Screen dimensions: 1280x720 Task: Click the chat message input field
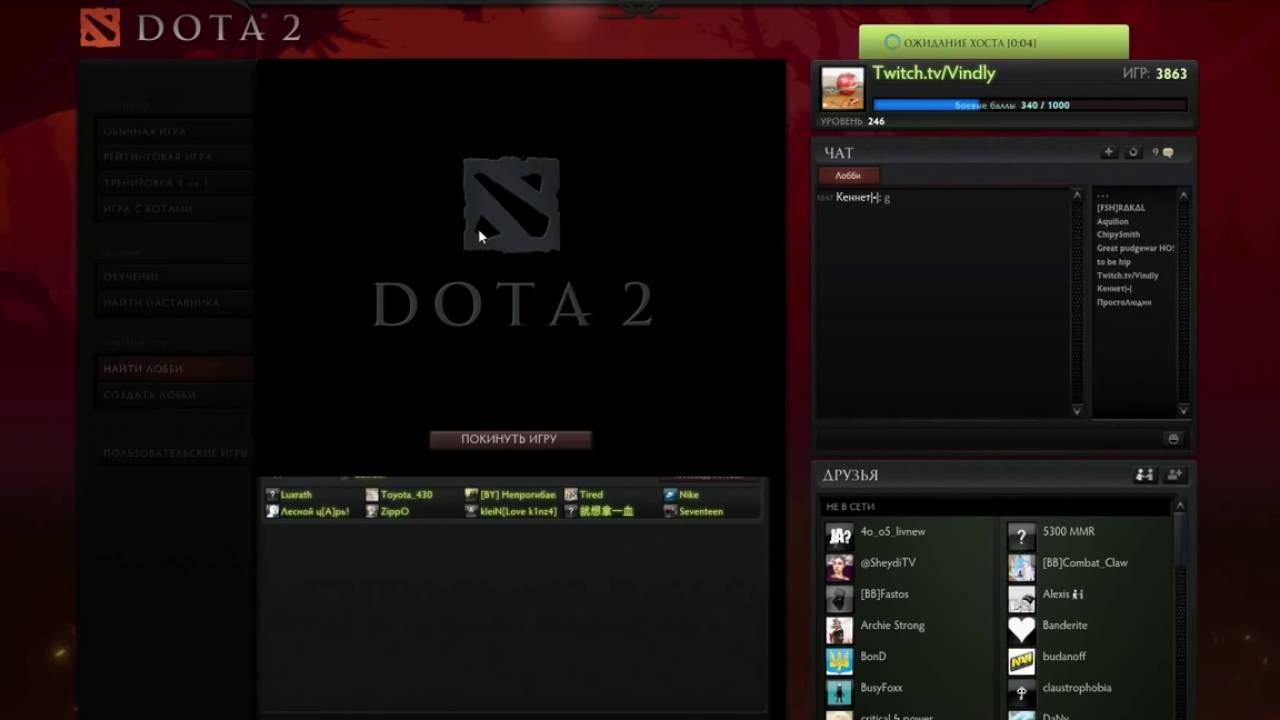[990, 439]
